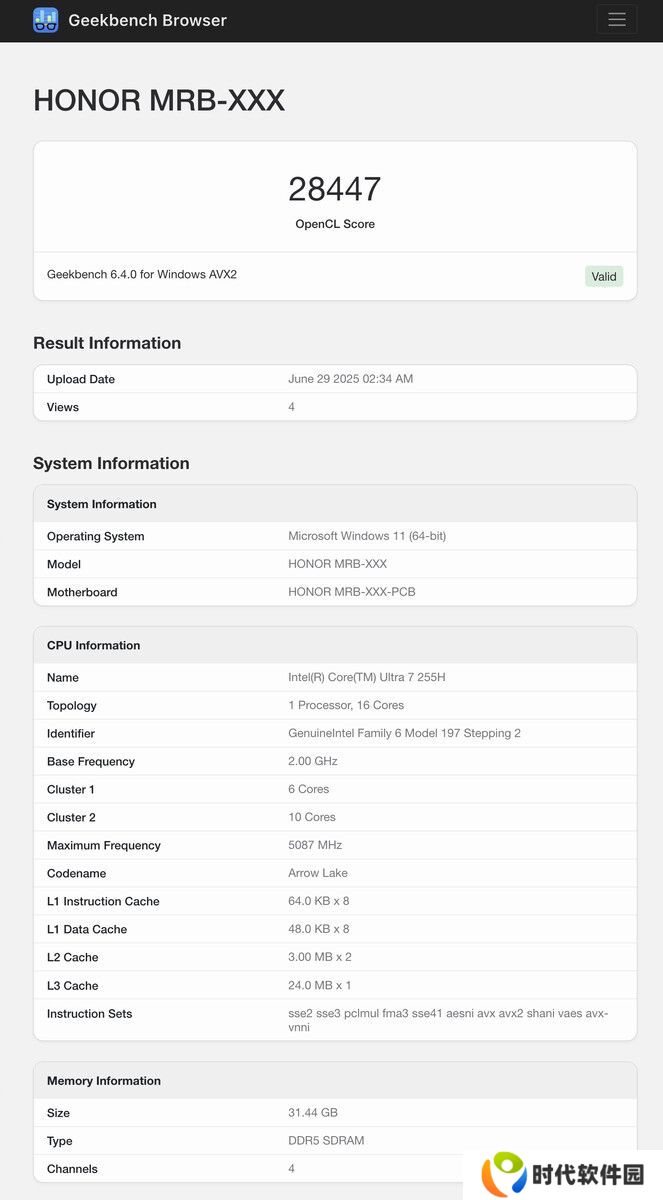The image size is (663, 1200).
Task: Select the Model value 'HONOR MRB-XXX'
Action: click(x=338, y=564)
